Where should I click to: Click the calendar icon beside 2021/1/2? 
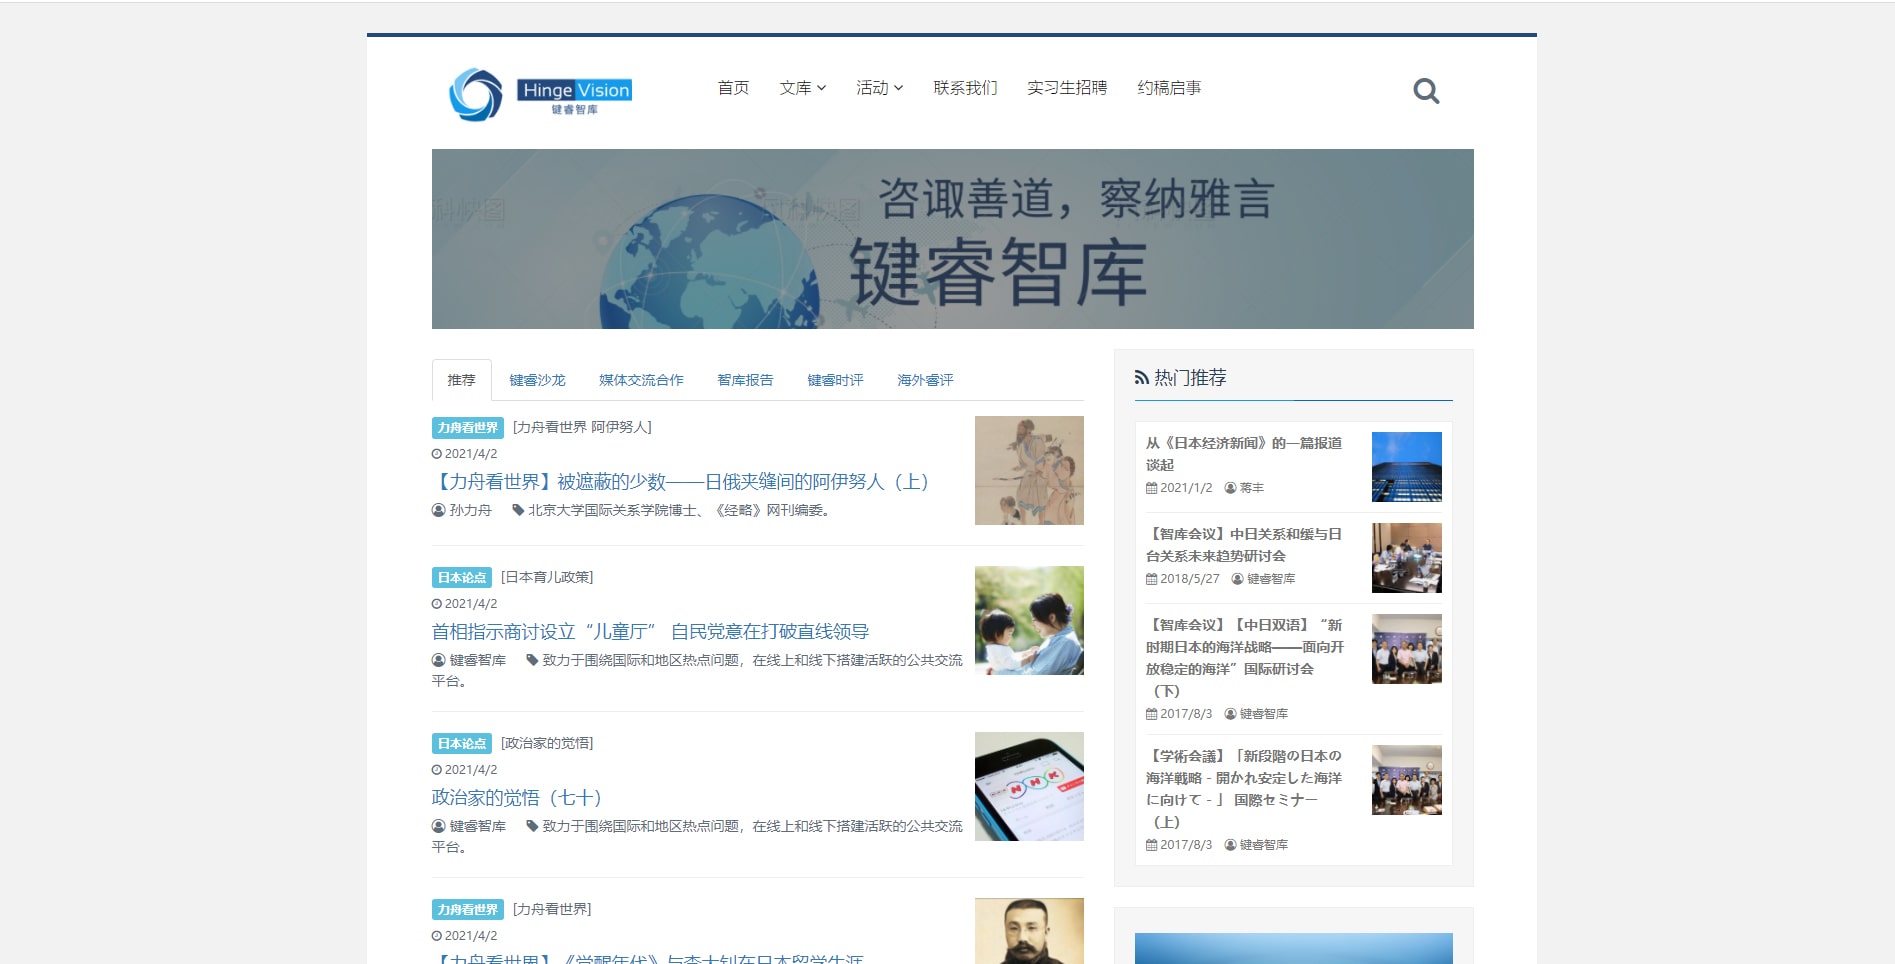pos(1151,488)
